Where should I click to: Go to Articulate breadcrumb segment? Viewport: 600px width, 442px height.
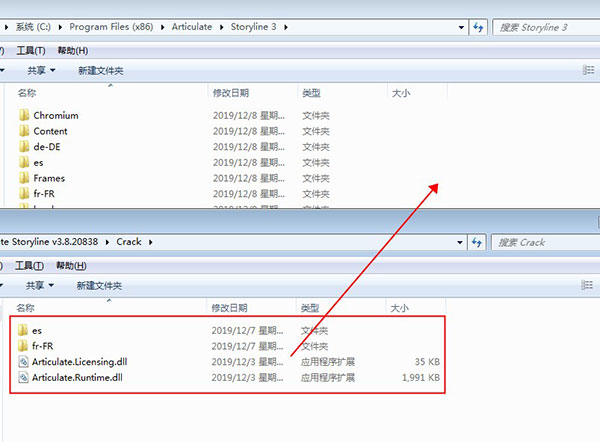tap(192, 27)
